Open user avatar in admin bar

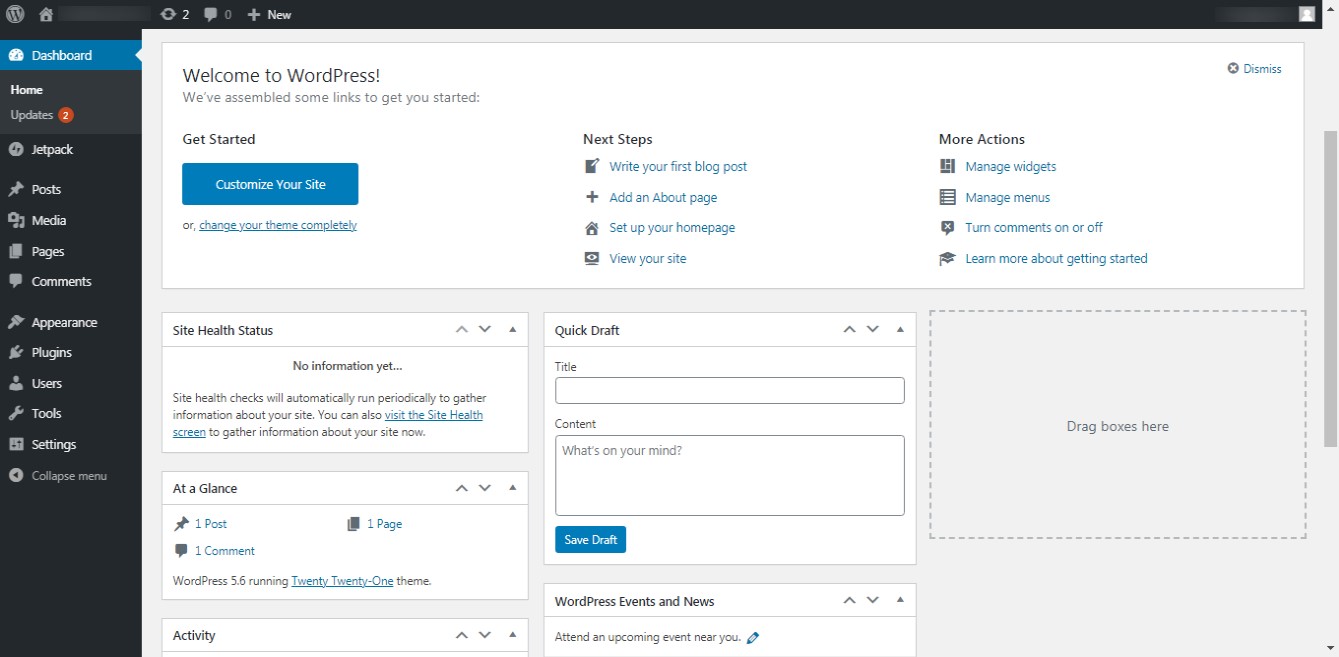click(1307, 14)
